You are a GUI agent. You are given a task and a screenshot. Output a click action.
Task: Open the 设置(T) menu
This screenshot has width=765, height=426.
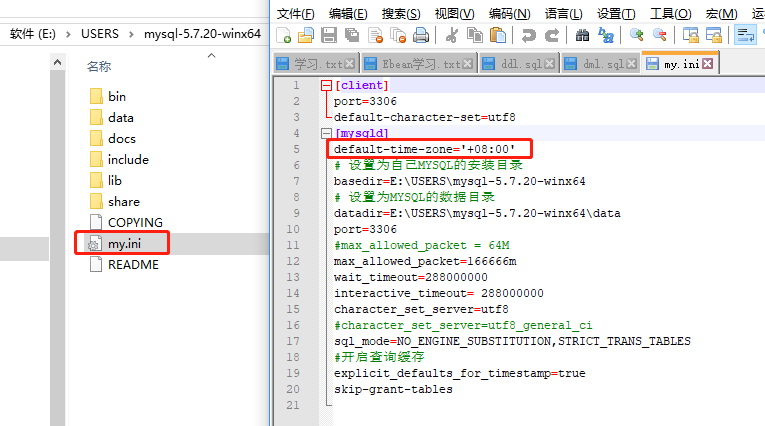(x=616, y=14)
